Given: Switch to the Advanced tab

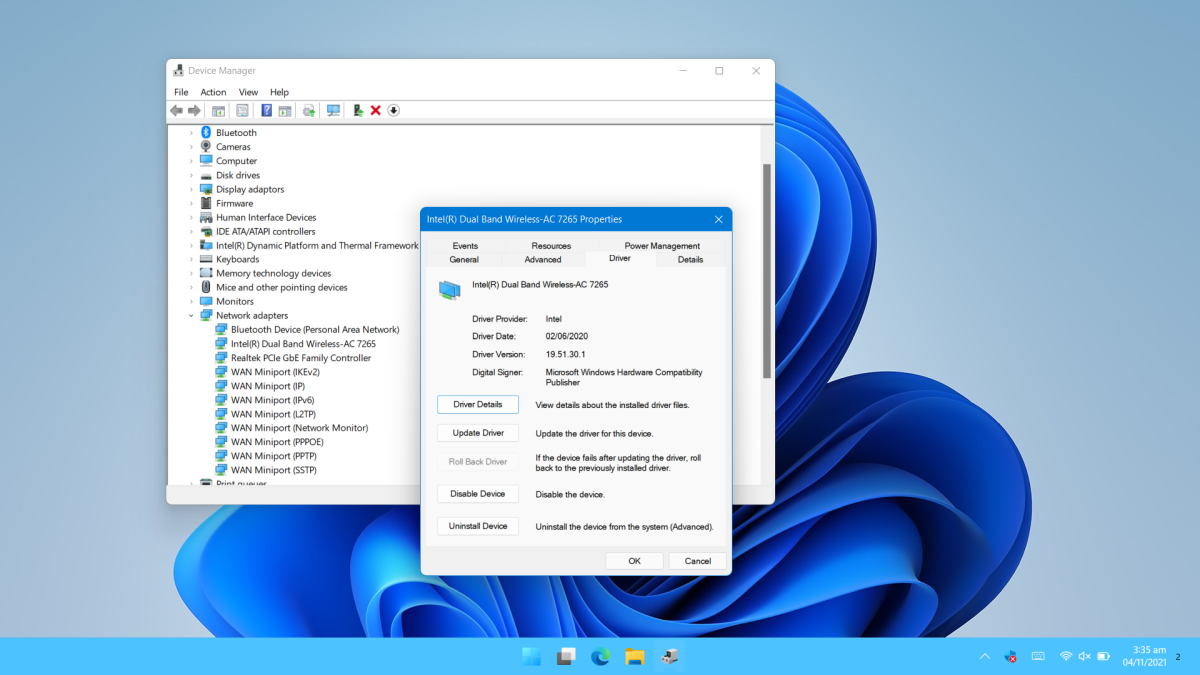Looking at the screenshot, I should [x=543, y=259].
